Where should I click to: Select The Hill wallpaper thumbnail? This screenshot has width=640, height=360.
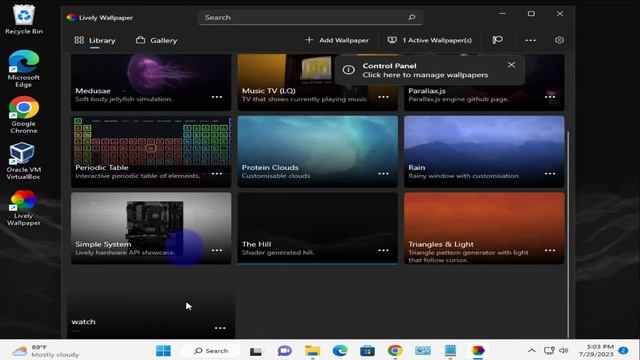click(x=317, y=228)
